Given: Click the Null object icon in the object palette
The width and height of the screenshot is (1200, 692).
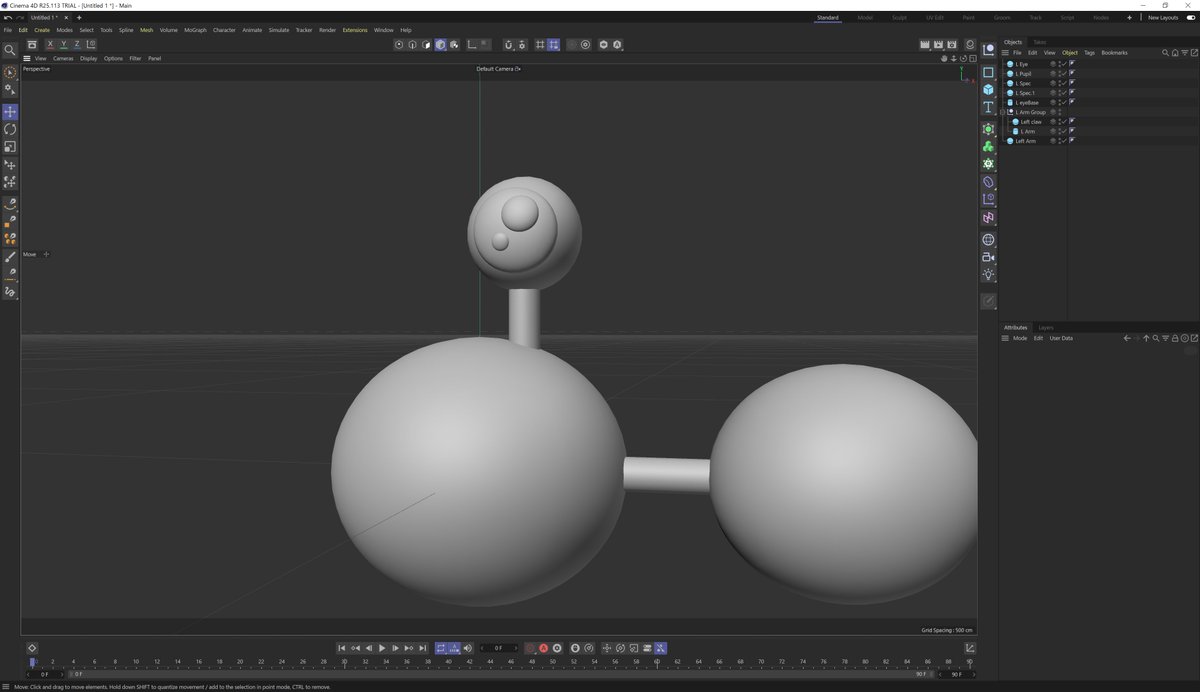Looking at the screenshot, I should 988,50.
